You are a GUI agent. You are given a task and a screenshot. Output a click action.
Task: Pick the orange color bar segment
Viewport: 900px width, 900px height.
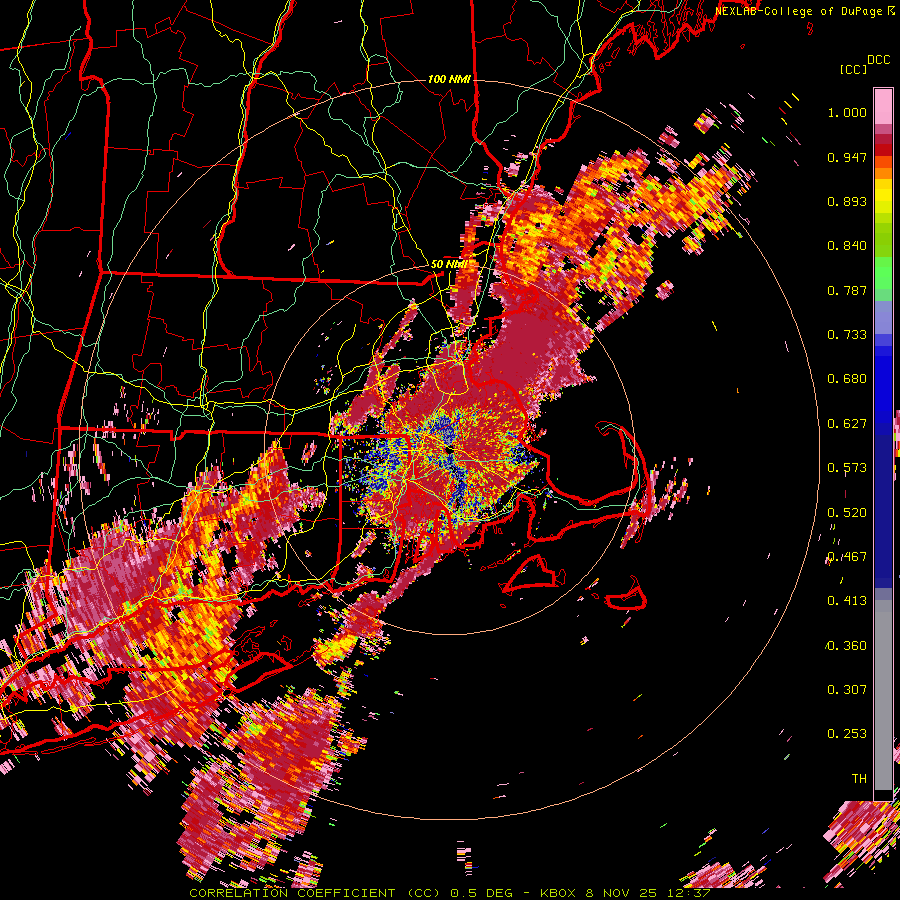(x=883, y=172)
